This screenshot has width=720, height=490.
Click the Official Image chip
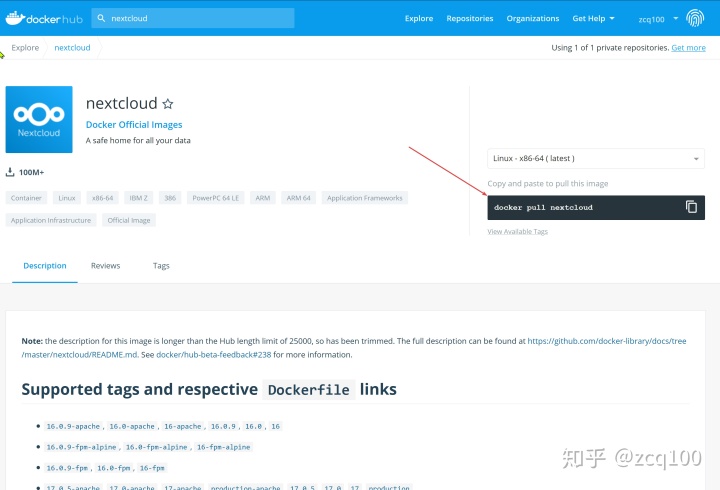129,220
